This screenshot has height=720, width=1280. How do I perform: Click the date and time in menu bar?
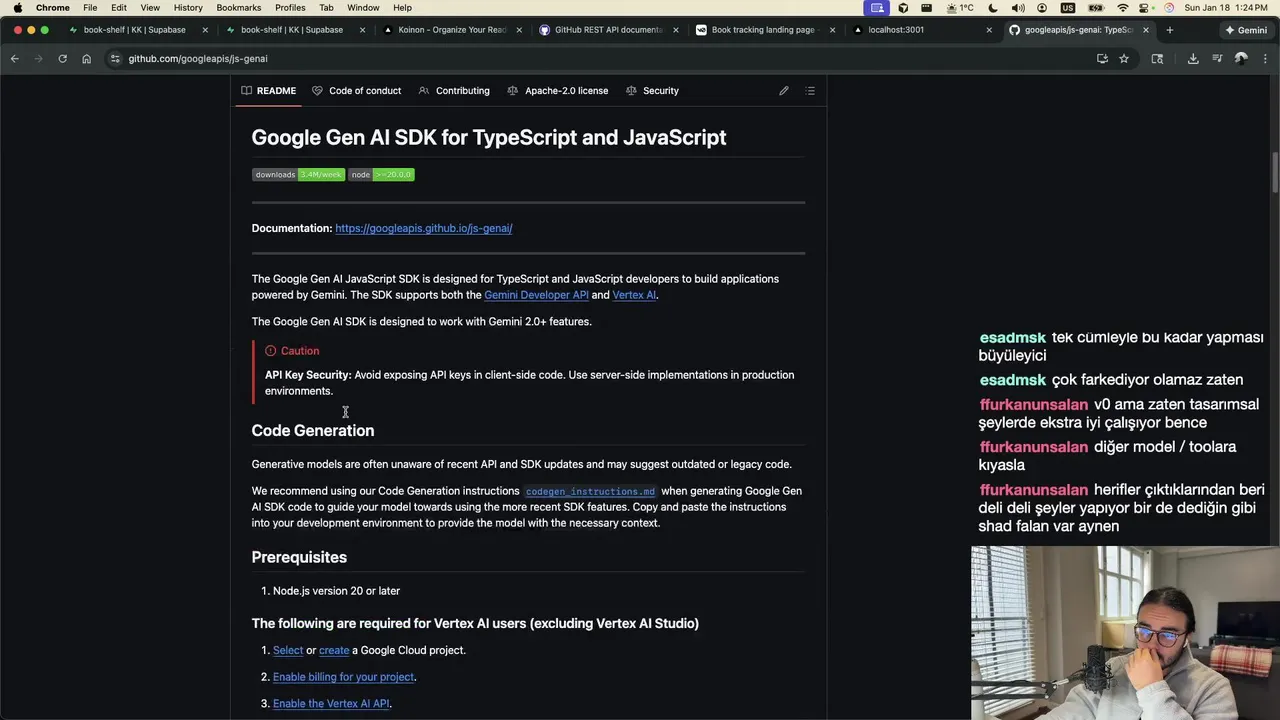click(x=1225, y=7)
